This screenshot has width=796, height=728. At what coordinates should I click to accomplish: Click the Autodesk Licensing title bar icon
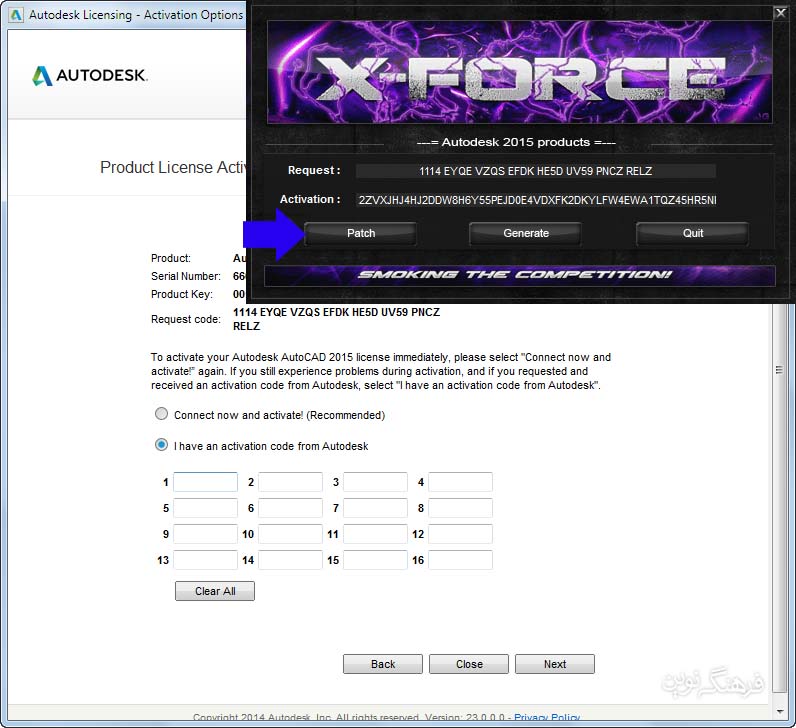(16, 15)
